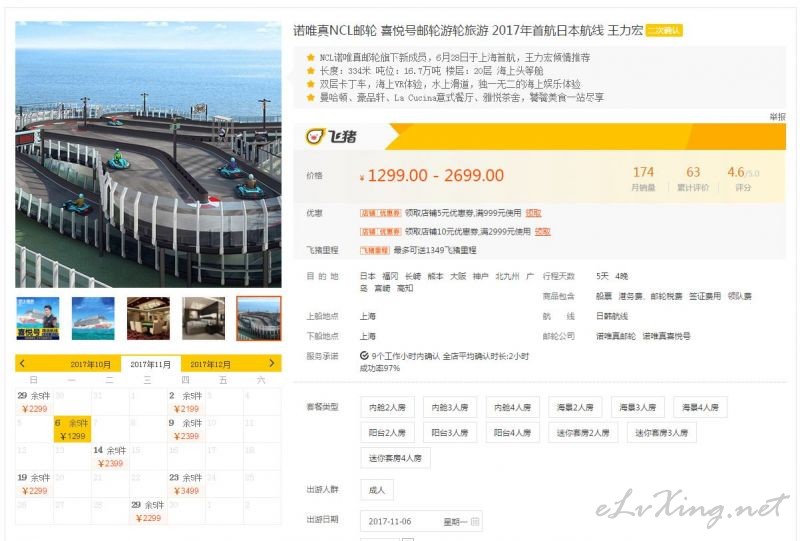Click the 4.6 rating score
The width and height of the screenshot is (800, 541).
pos(736,172)
